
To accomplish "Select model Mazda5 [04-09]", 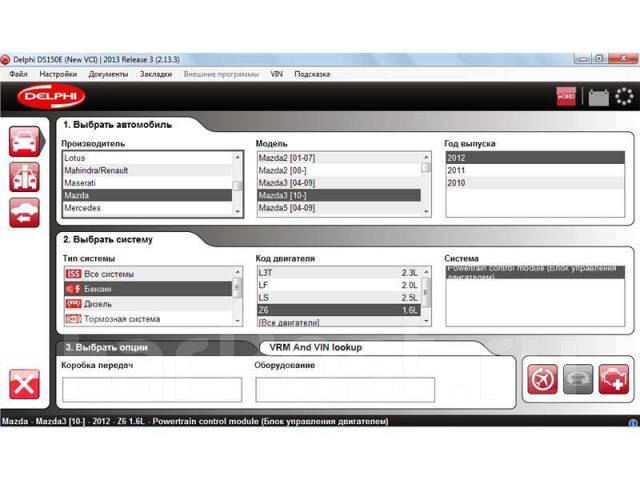I will [x=339, y=208].
